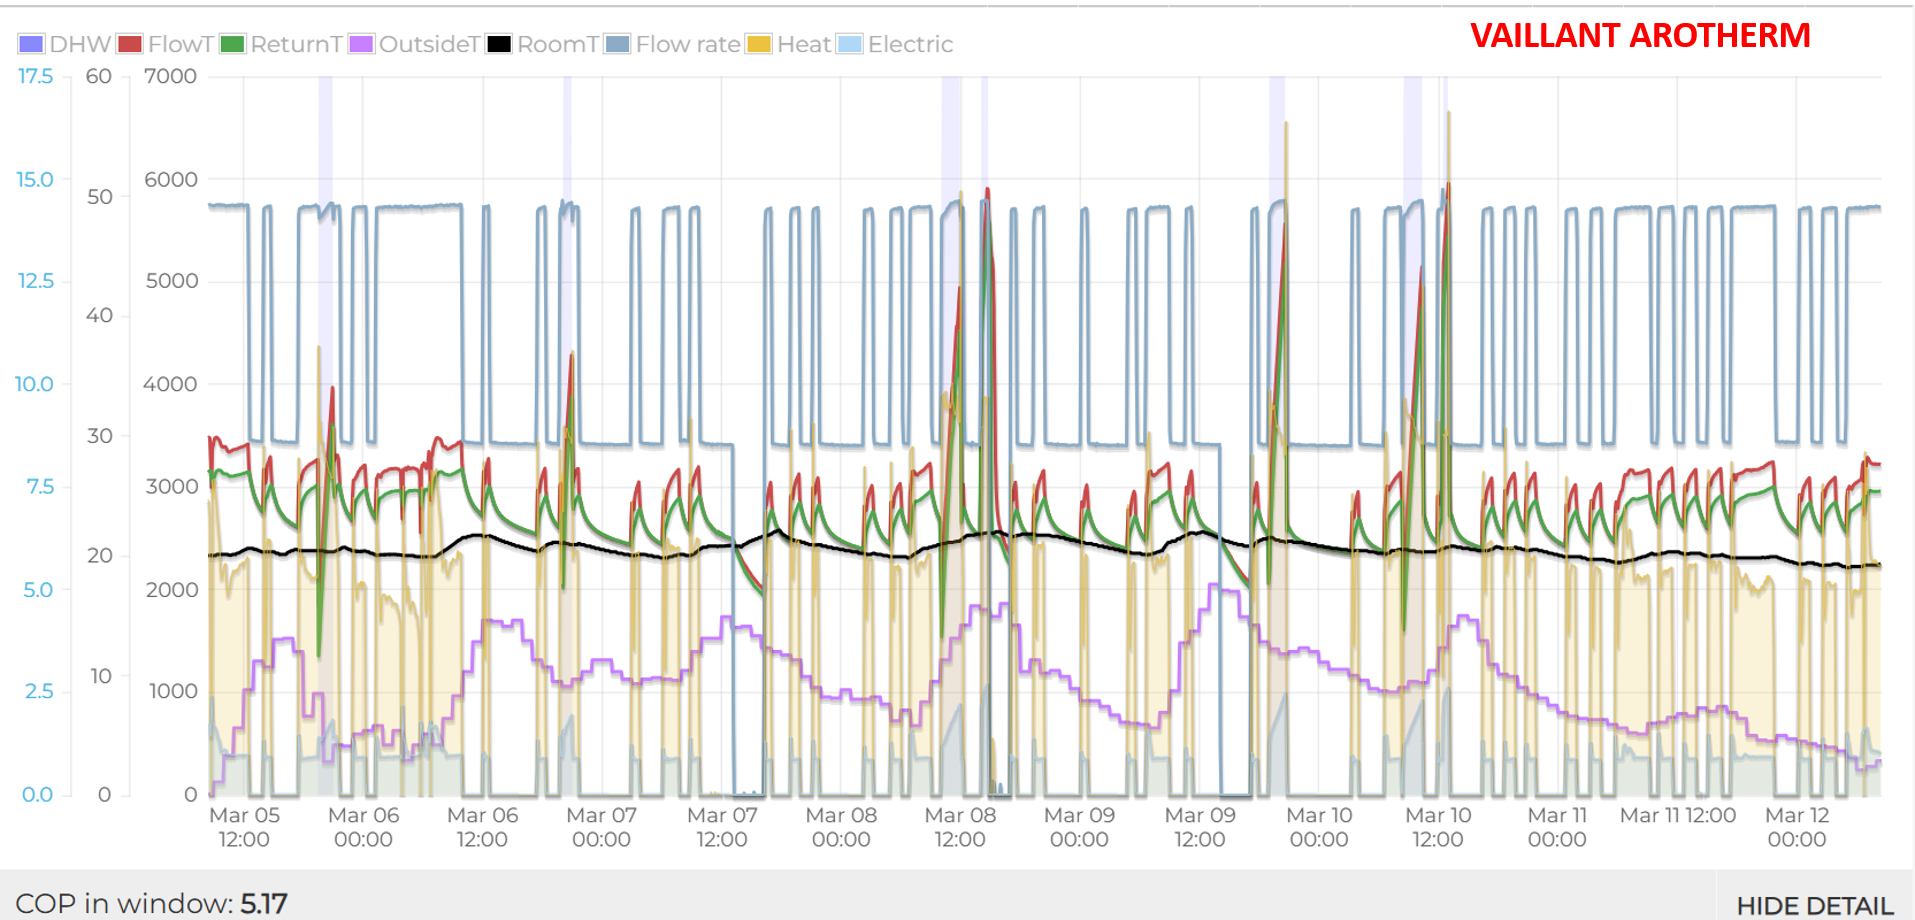Click the Mar 07 12:00 axis label

point(722,827)
